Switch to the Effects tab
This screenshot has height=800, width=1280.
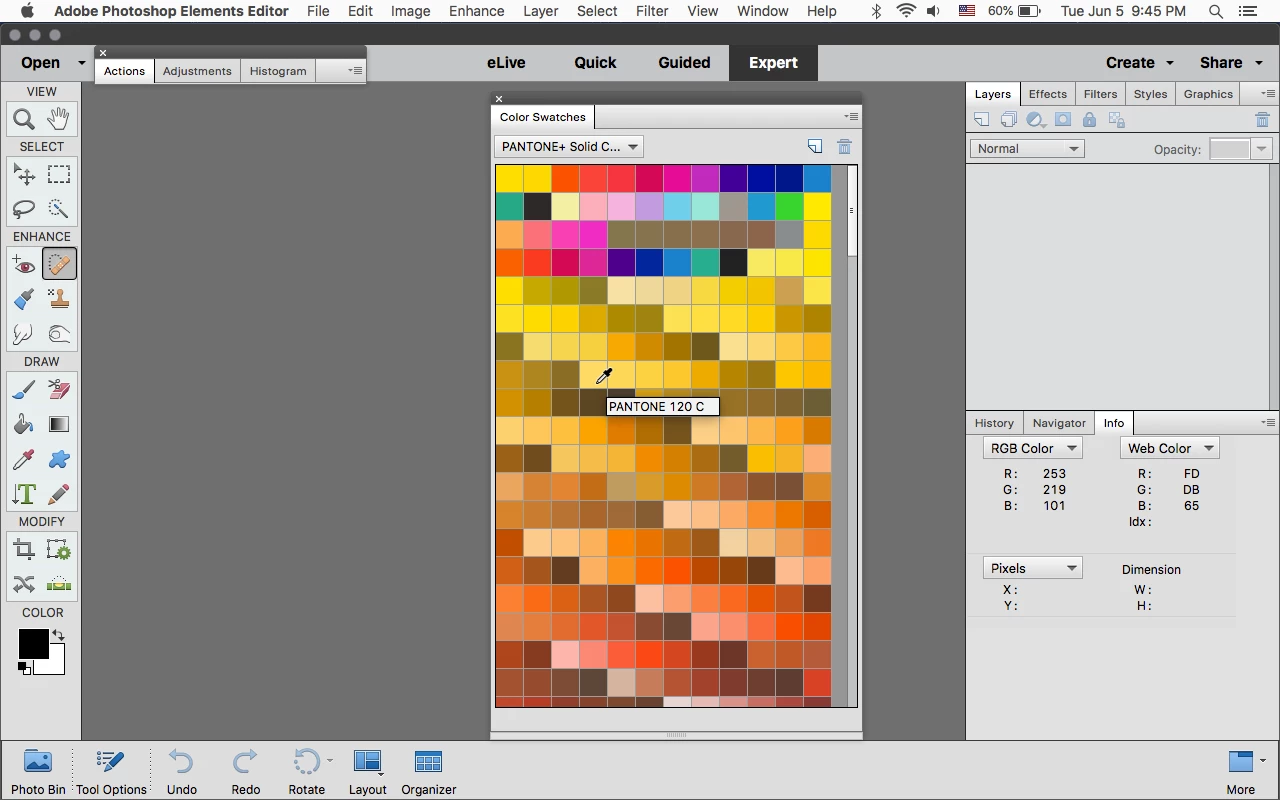[x=1047, y=94]
